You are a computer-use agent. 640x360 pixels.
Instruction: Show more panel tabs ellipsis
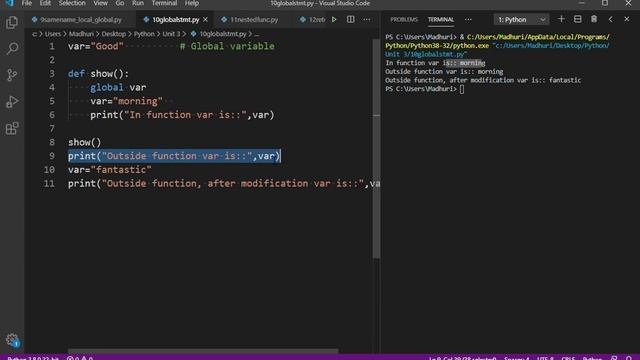click(x=468, y=19)
